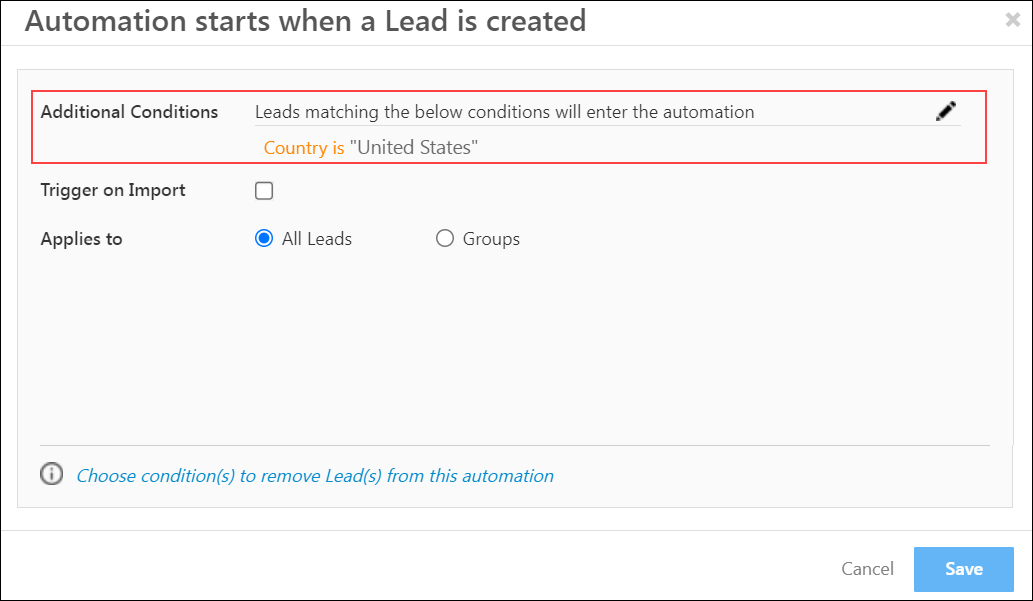Enable the Trigger on Import checkbox
1033x601 pixels.
point(264,190)
